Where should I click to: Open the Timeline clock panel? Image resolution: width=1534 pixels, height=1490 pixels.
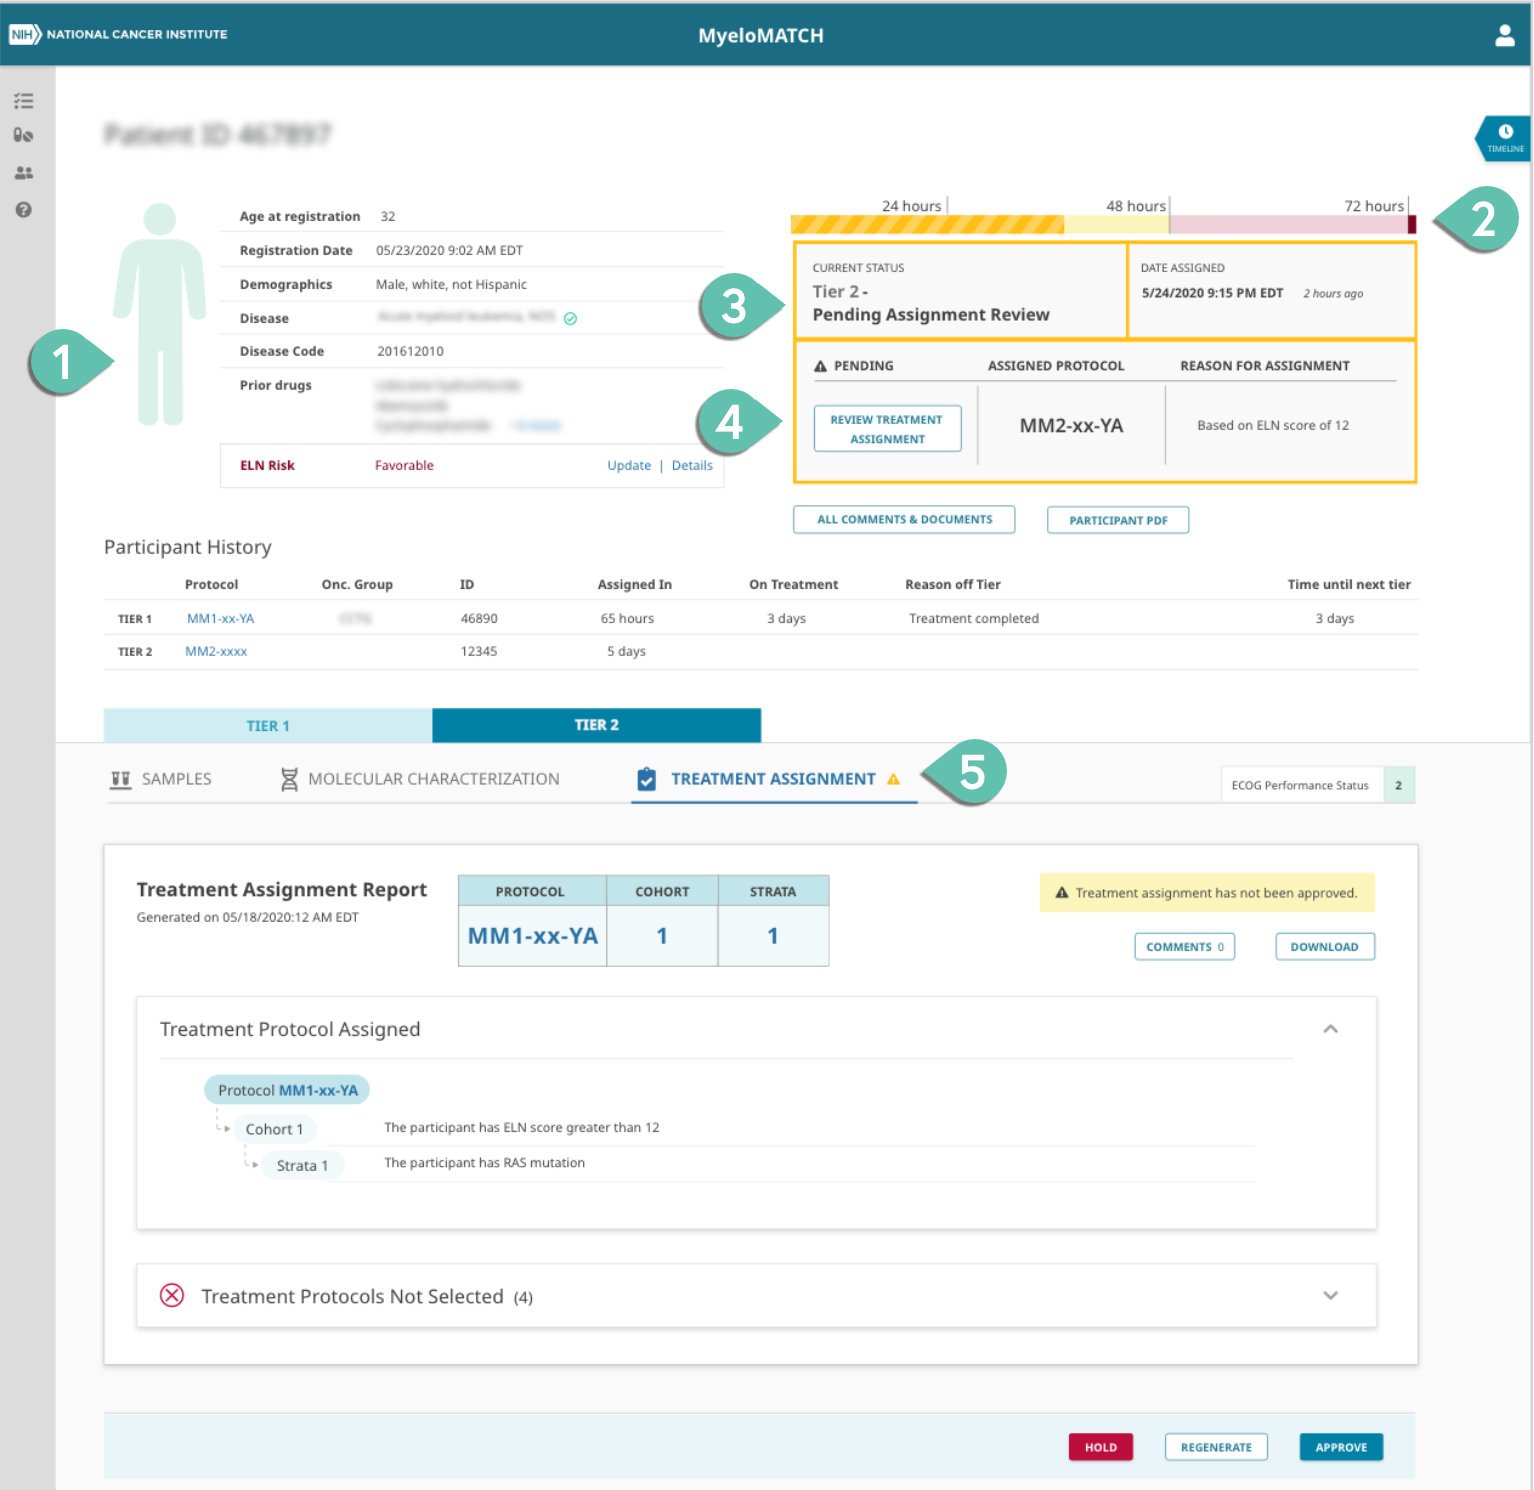tap(1504, 138)
